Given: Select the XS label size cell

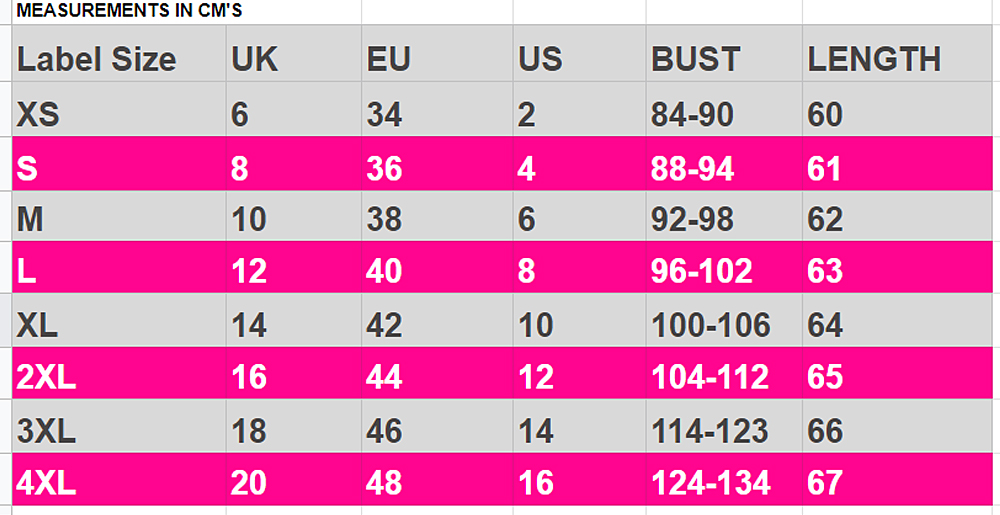Looking at the screenshot, I should click(38, 115).
